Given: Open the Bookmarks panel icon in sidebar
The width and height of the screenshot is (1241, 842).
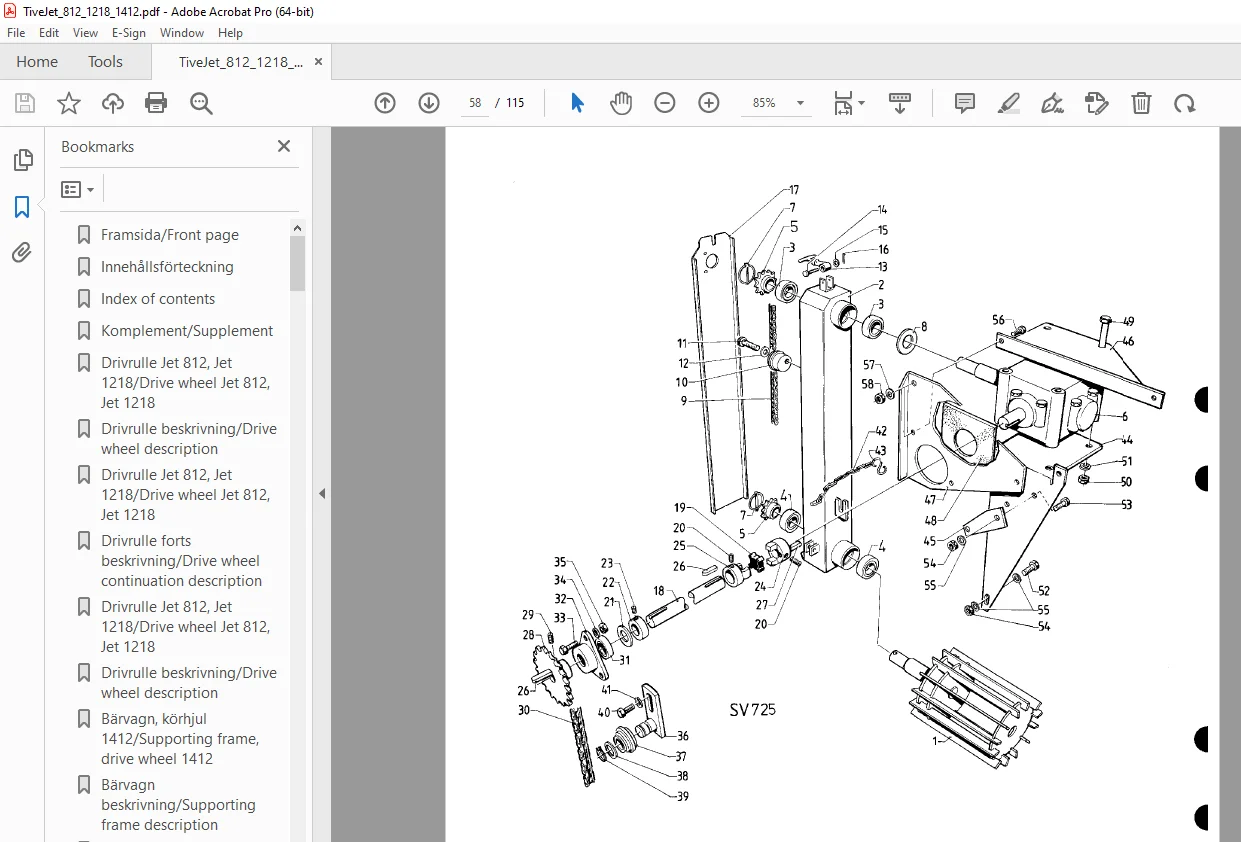Looking at the screenshot, I should pos(22,207).
